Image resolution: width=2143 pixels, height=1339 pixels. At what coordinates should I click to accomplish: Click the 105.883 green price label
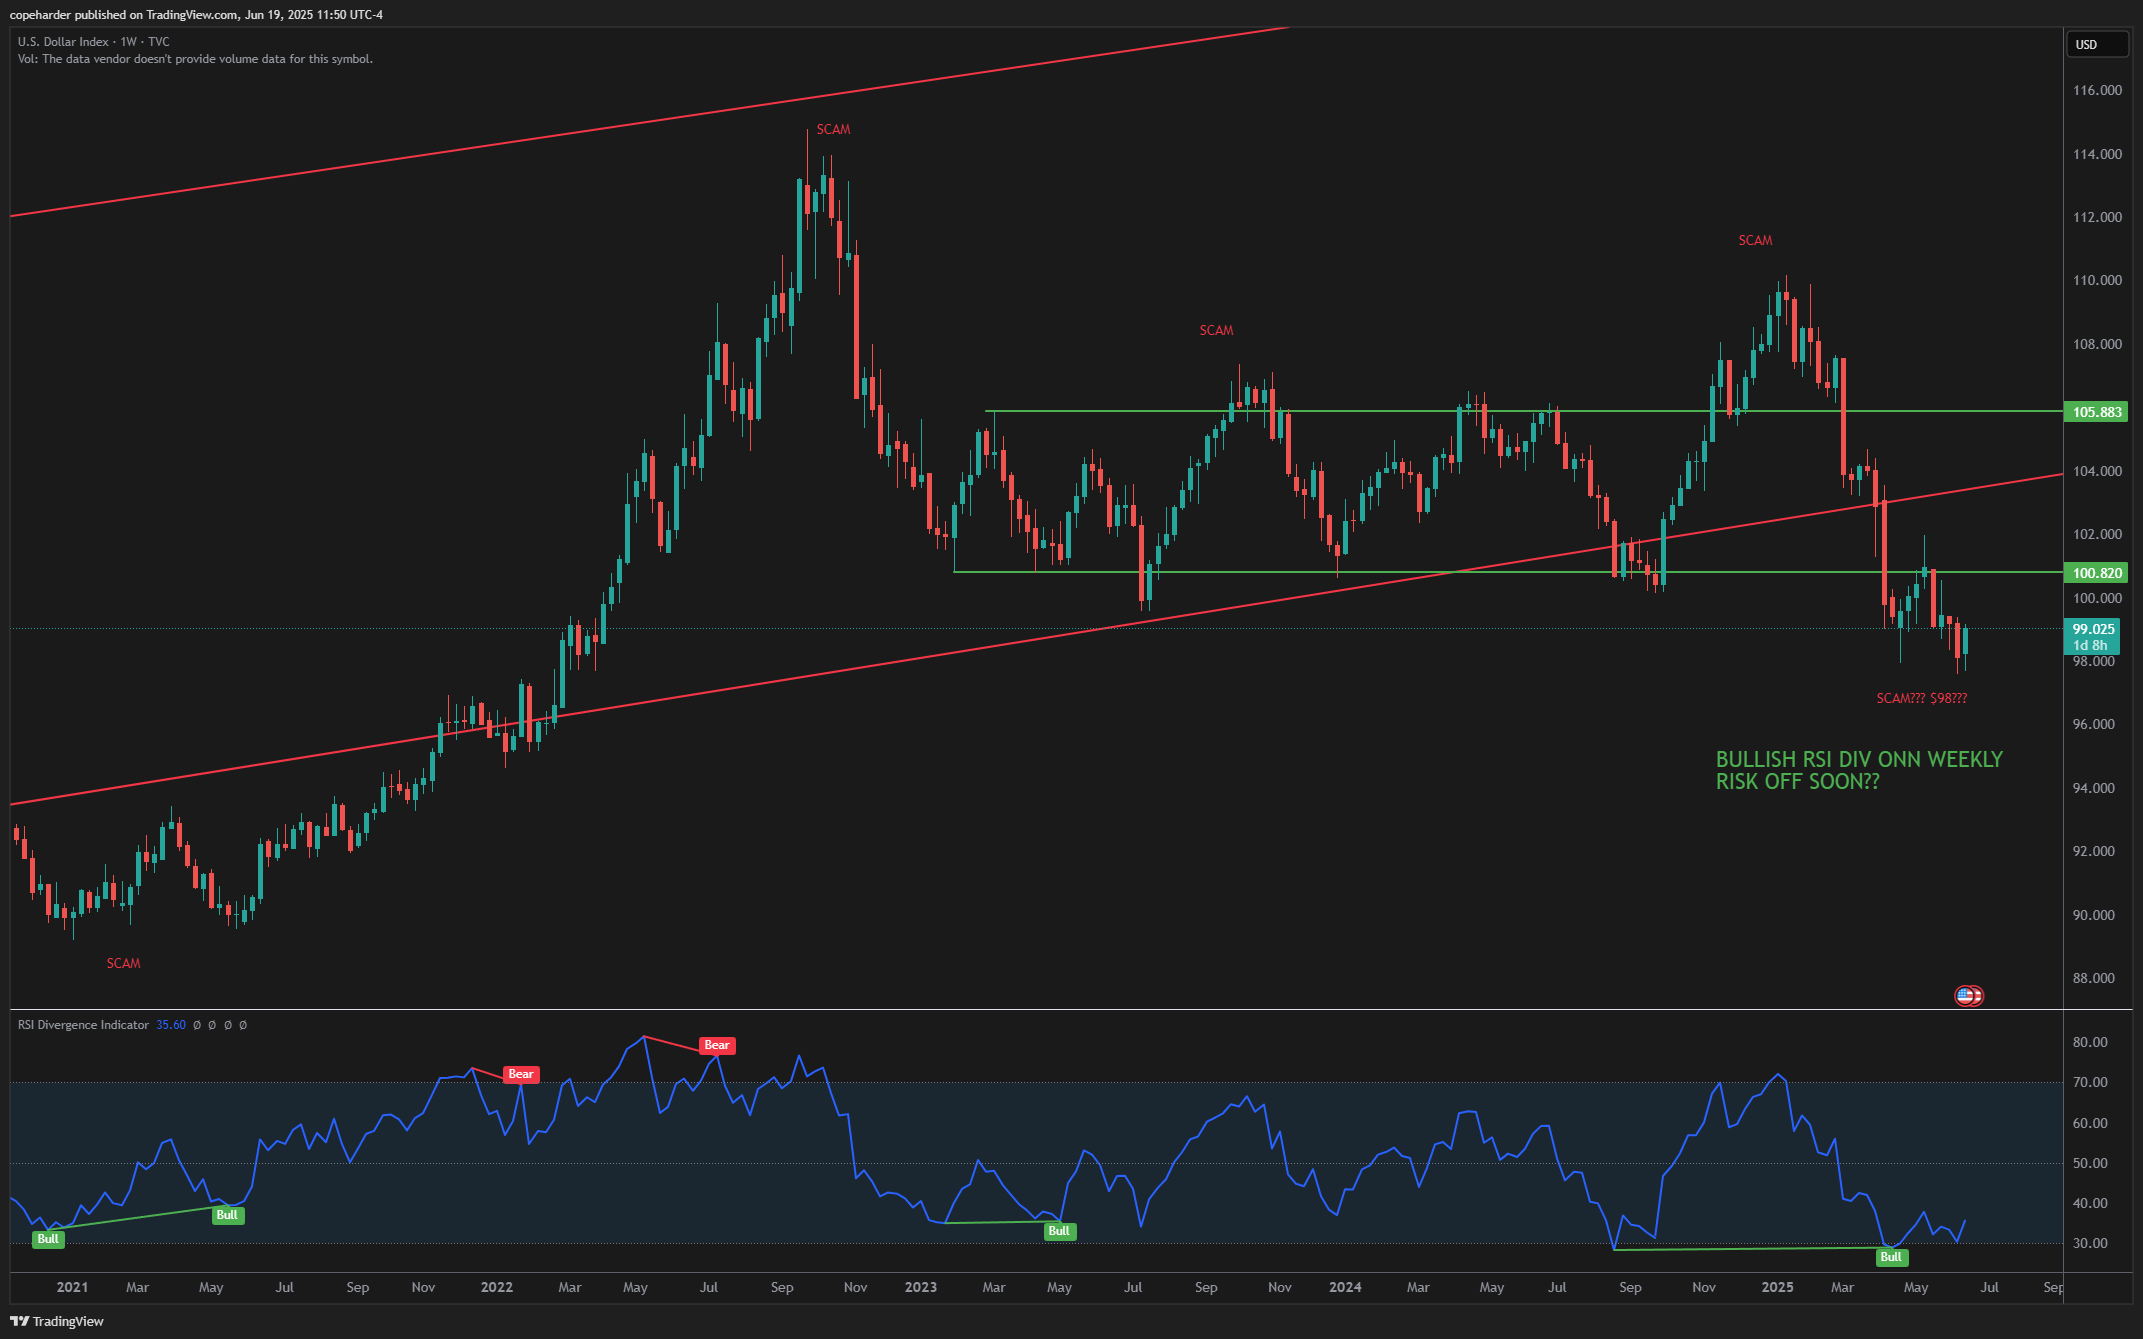click(2096, 412)
